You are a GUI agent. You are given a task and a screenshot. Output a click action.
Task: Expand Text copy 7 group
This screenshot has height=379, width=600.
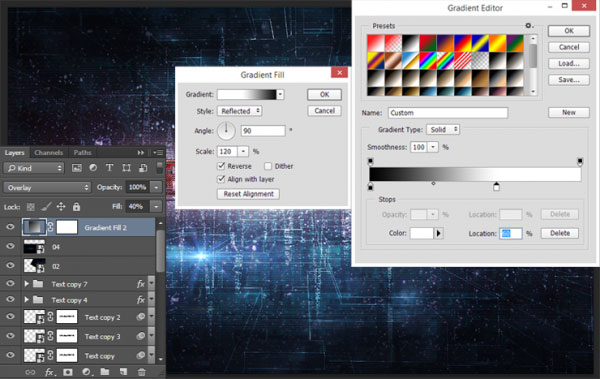point(26,284)
